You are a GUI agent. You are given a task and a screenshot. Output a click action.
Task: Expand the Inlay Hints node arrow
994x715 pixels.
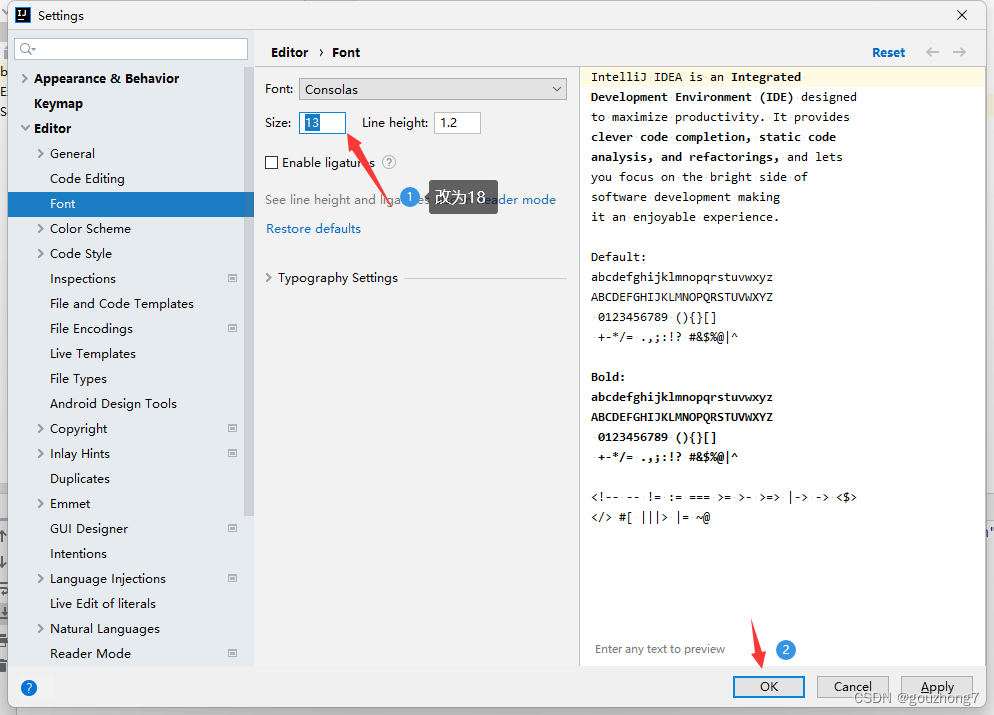41,453
